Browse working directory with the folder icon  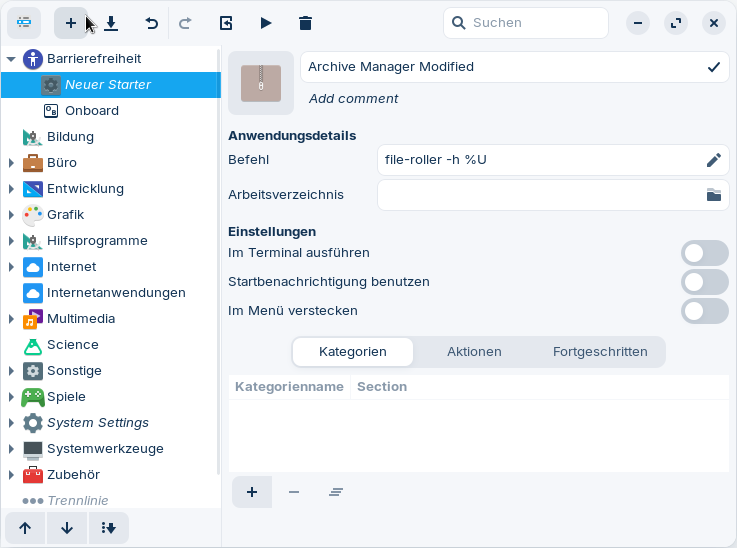pyautogui.click(x=713, y=195)
